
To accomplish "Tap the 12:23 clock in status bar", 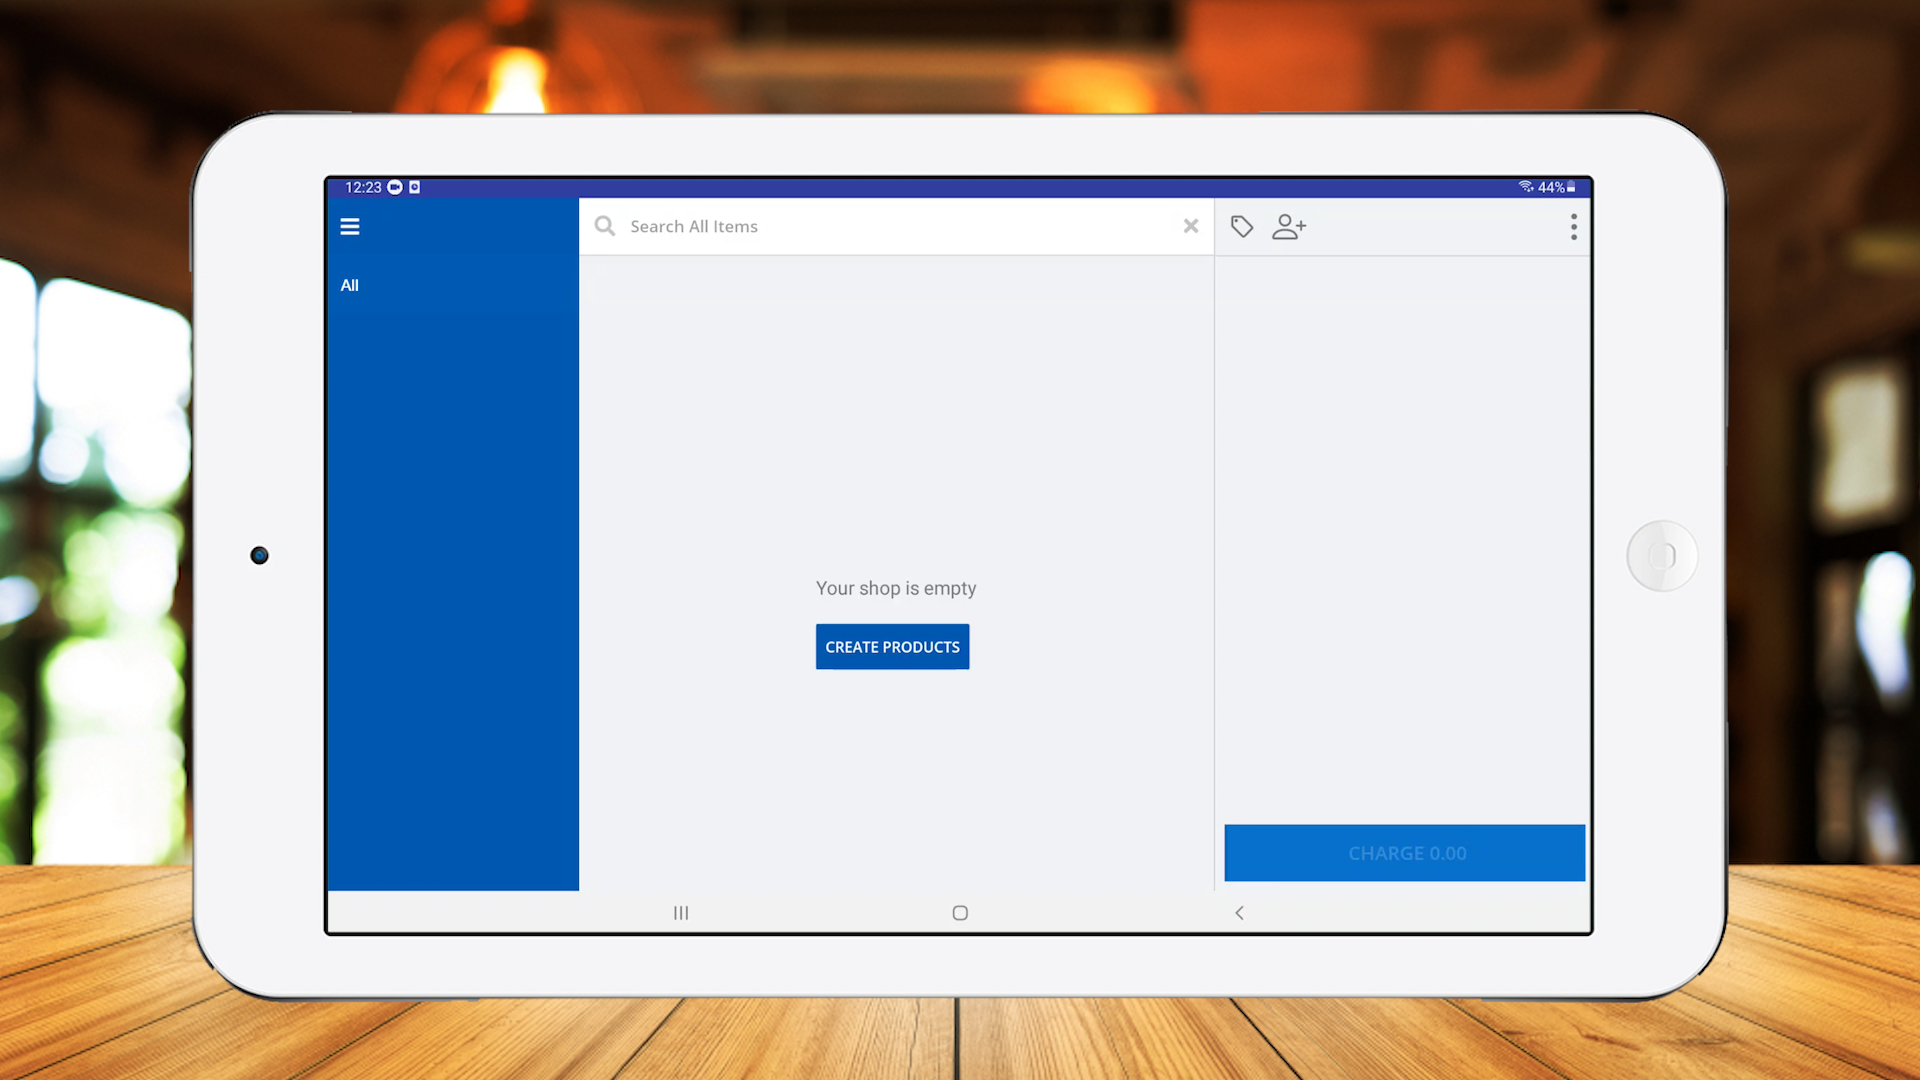I will click(363, 187).
